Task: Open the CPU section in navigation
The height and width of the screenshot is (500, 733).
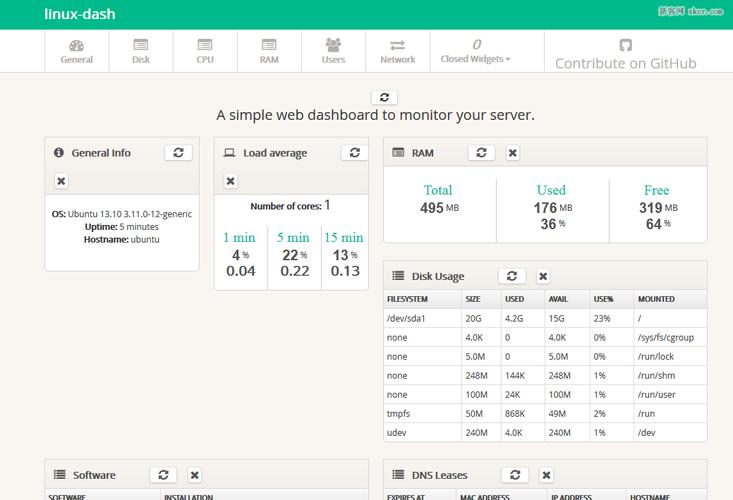Action: point(205,52)
